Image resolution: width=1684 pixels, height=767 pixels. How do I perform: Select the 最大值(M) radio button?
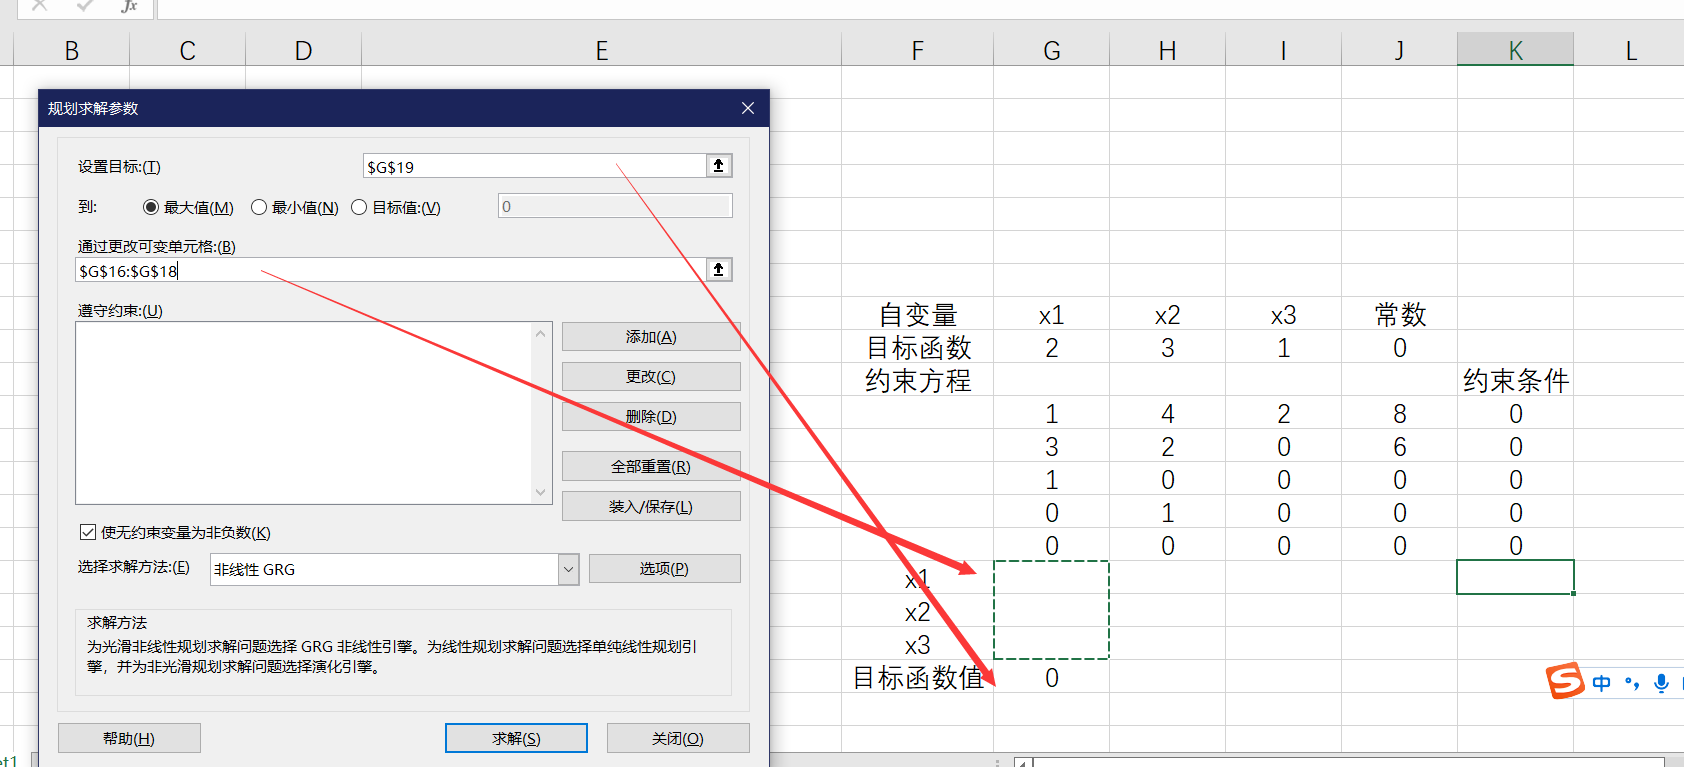pos(151,207)
